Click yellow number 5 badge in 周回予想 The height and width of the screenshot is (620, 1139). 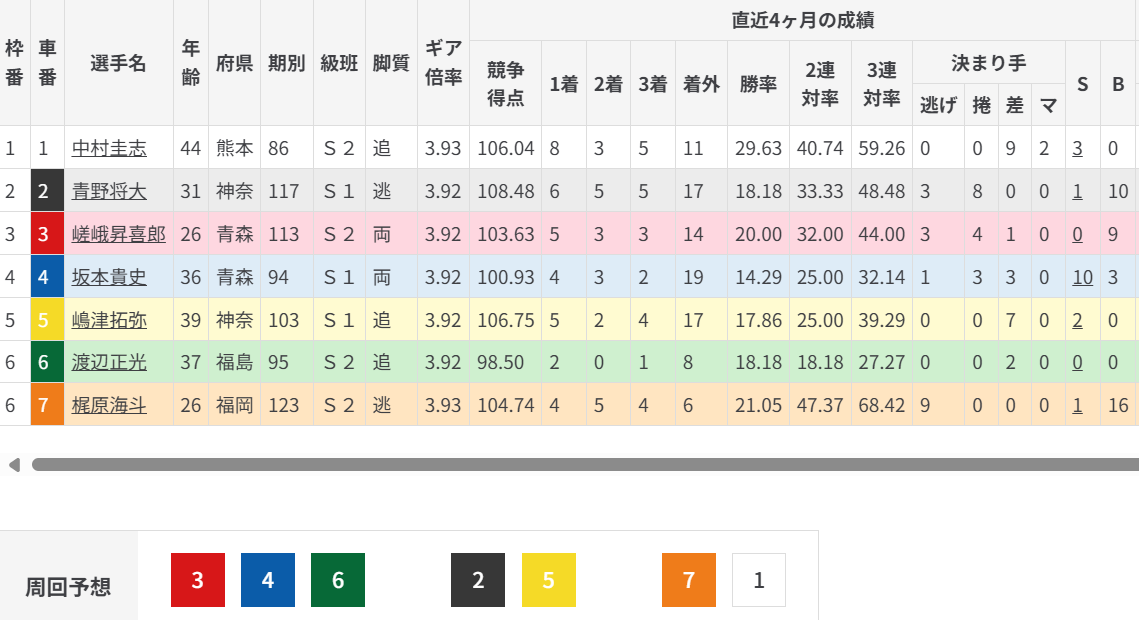pos(548,580)
